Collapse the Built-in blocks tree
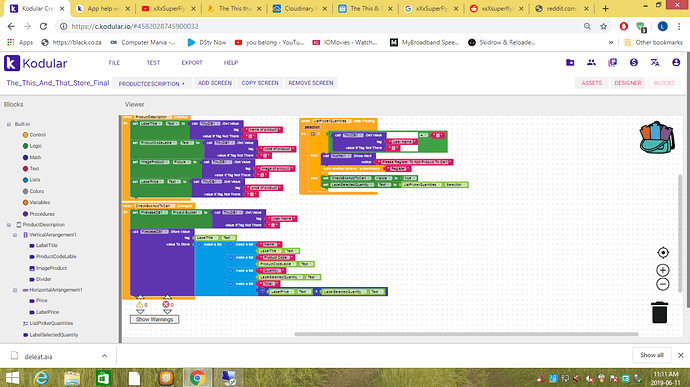The height and width of the screenshot is (387, 690). 8,125
